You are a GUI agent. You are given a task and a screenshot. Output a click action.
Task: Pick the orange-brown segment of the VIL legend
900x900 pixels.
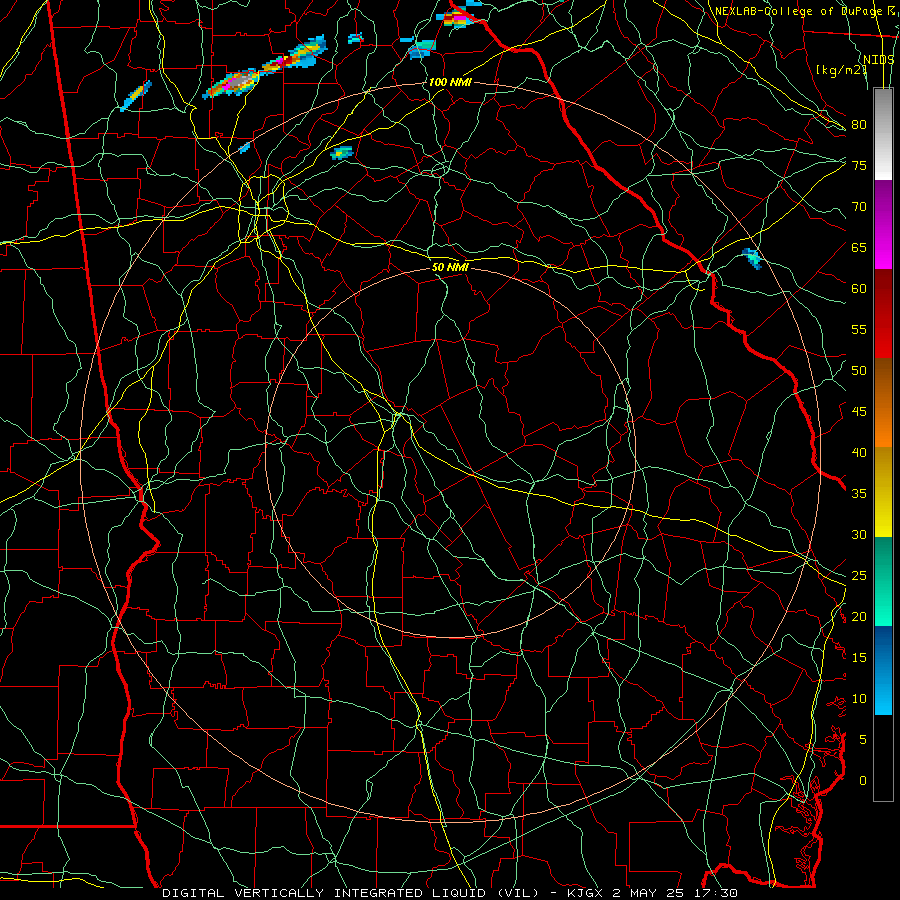point(883,402)
